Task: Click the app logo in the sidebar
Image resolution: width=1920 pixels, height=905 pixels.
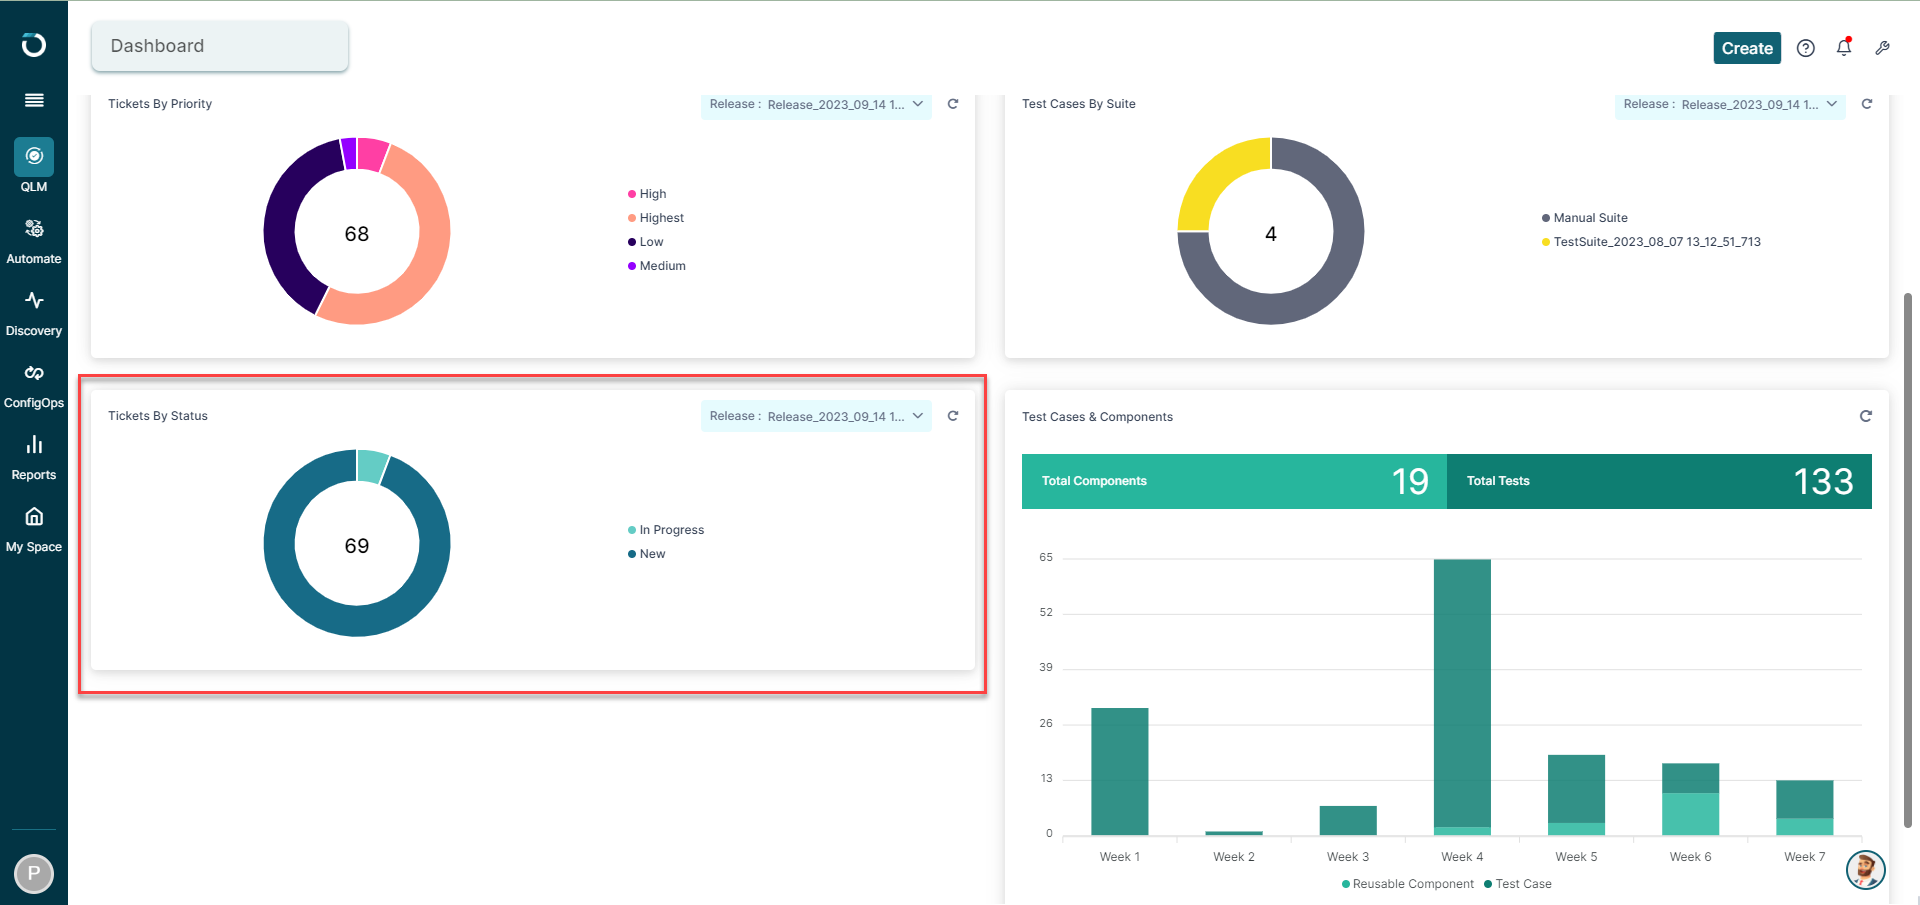Action: [x=34, y=45]
